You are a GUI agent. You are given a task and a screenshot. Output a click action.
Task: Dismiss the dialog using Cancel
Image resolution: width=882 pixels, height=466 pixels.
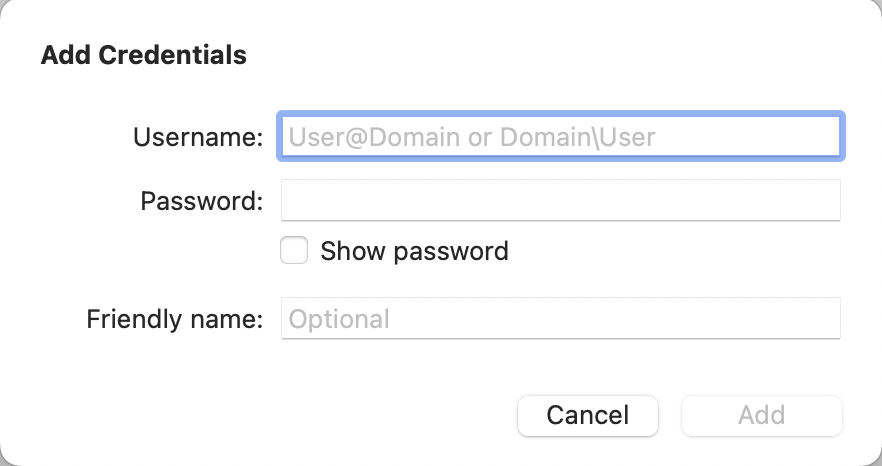[588, 415]
